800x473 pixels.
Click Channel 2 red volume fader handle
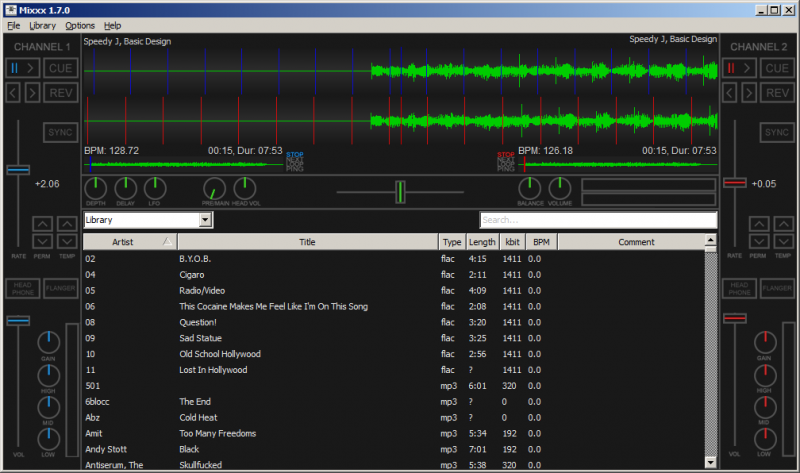click(x=735, y=318)
